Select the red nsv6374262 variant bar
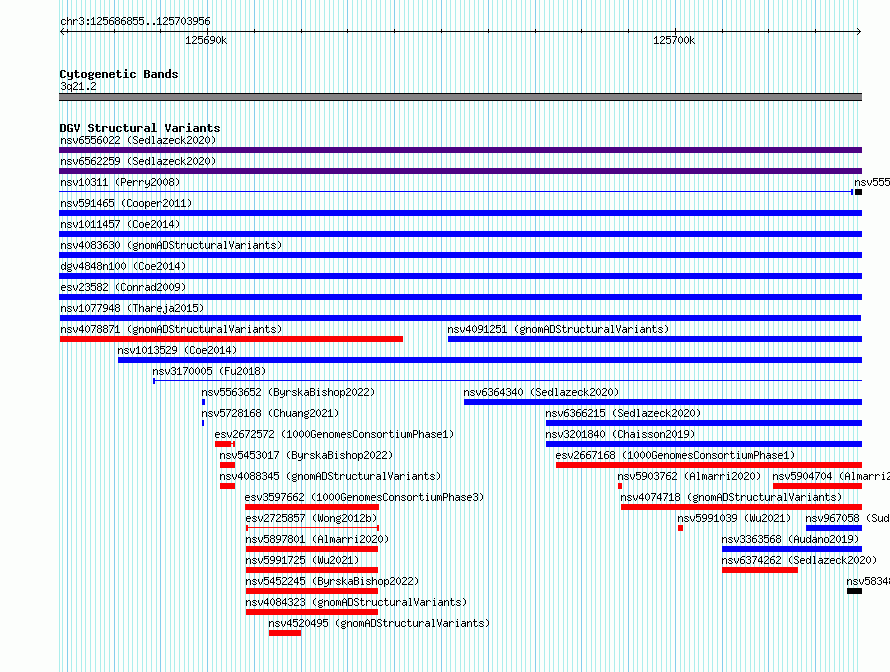This screenshot has height=672, width=890. click(x=759, y=570)
